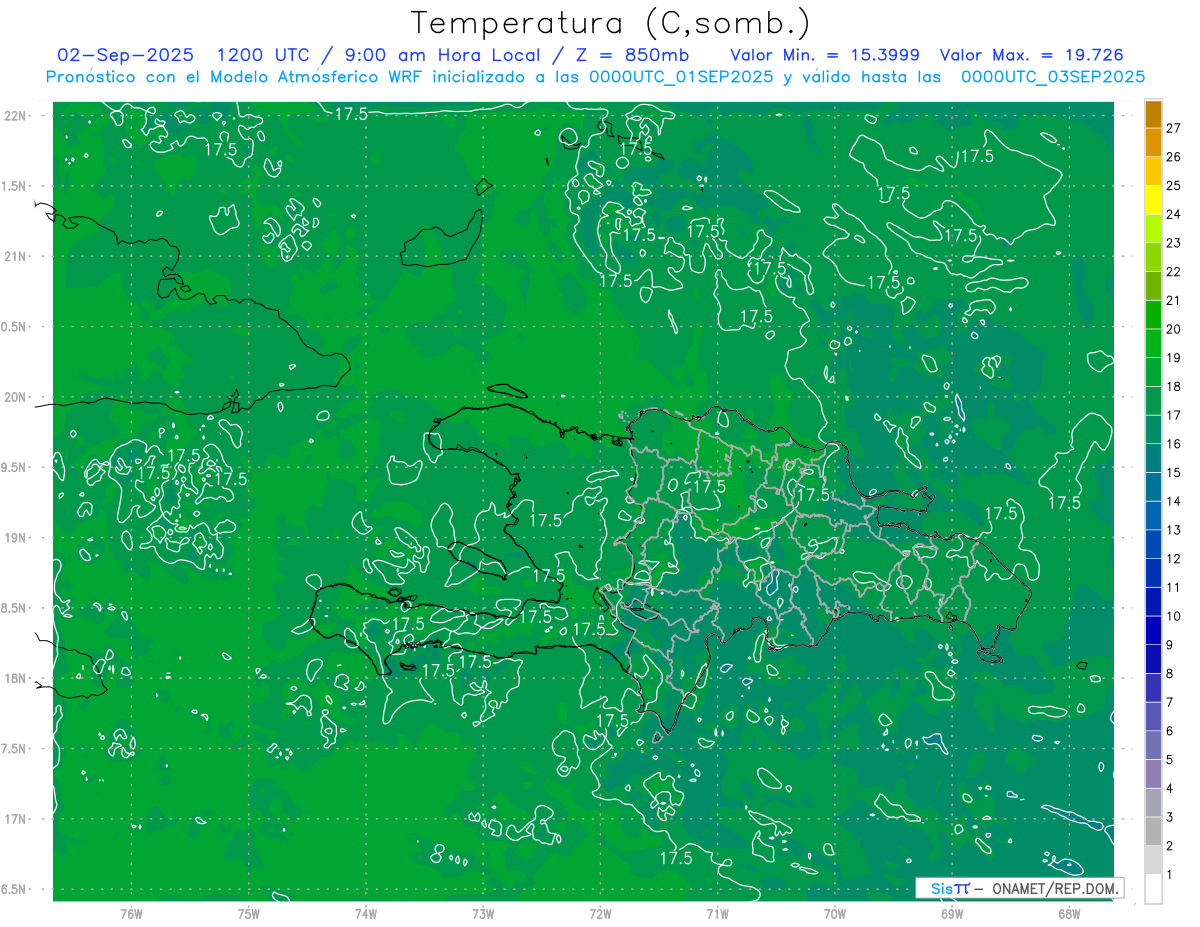Click the legend value '18'

(1174, 386)
